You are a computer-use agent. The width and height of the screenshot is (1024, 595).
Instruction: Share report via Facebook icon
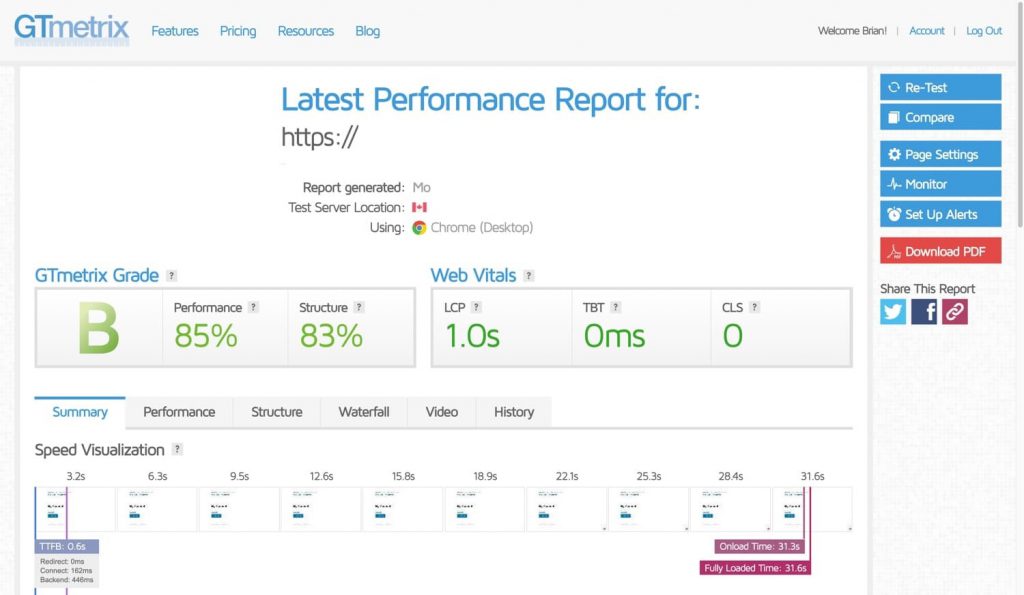coord(923,312)
